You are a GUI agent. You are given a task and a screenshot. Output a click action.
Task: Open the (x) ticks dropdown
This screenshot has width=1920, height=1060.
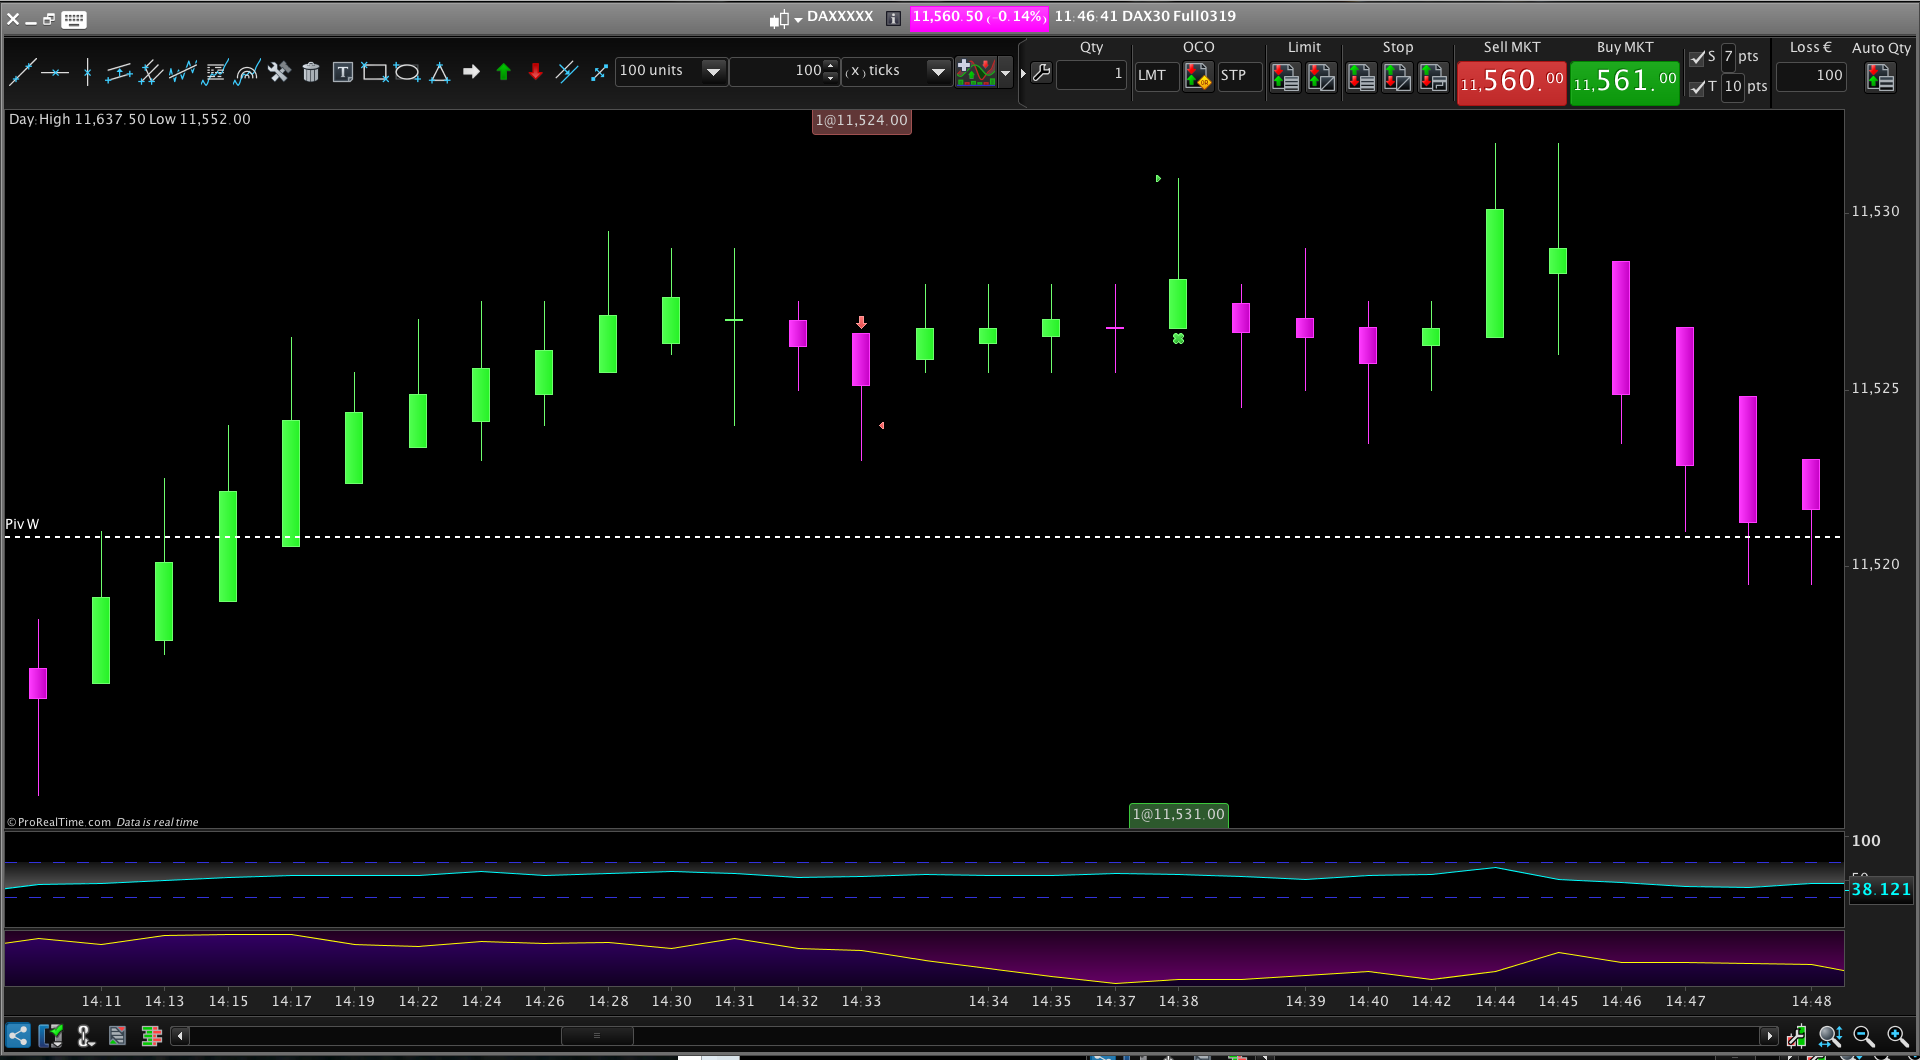tap(937, 71)
